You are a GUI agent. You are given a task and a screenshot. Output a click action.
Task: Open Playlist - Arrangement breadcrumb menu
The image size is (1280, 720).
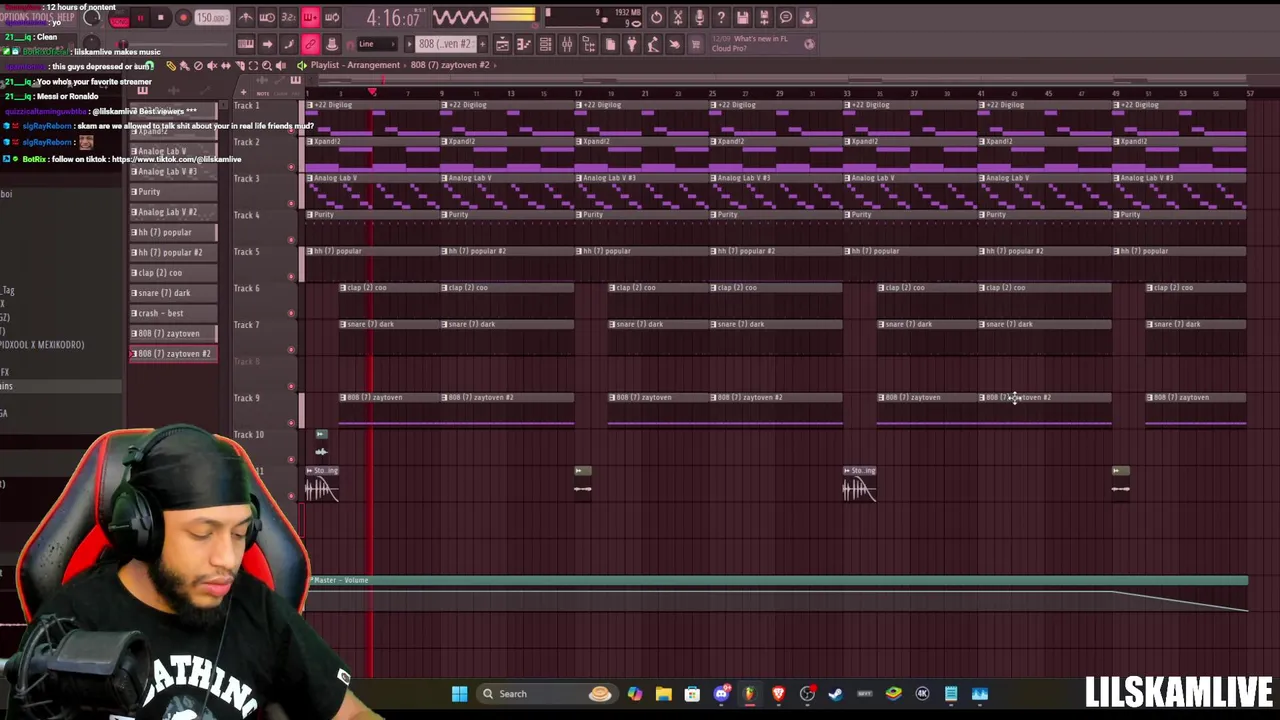[355, 65]
